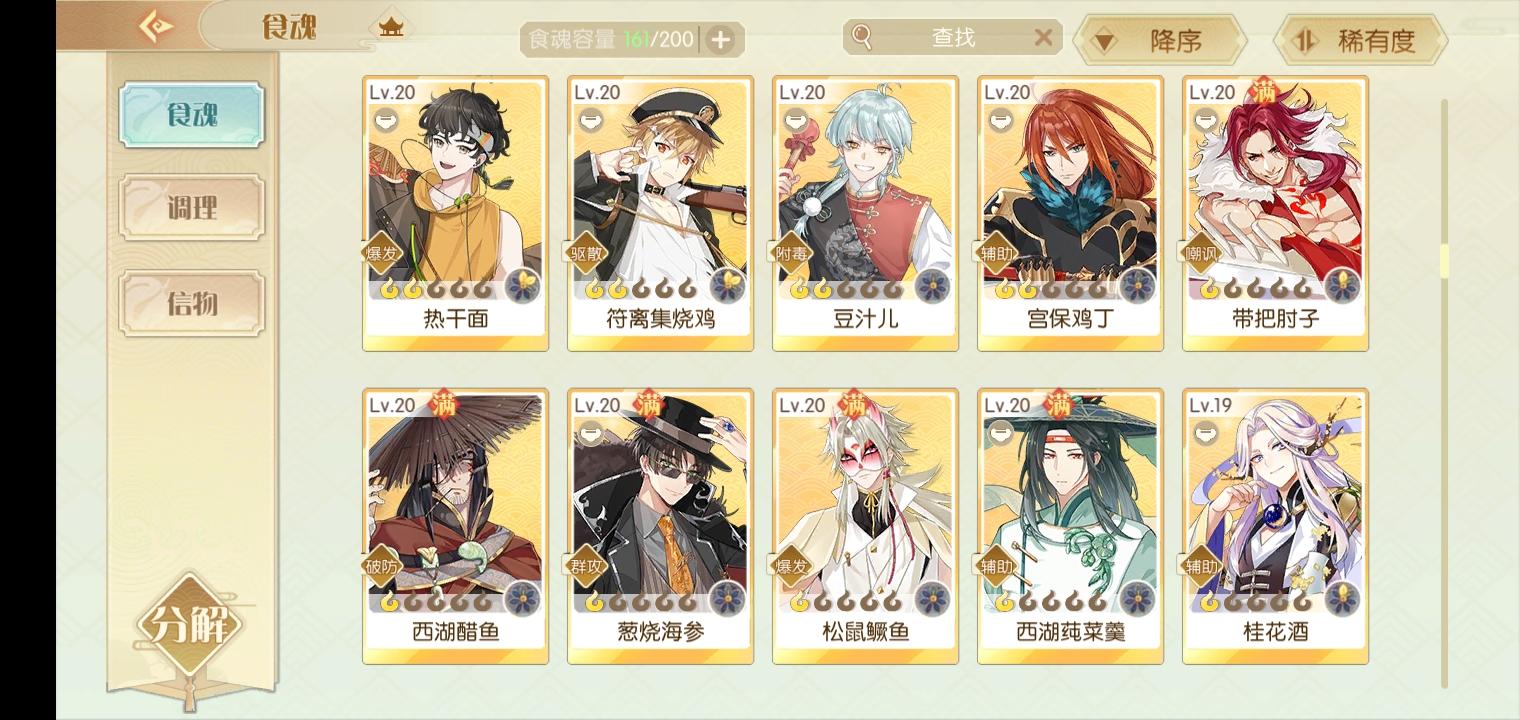Click the 分解 button
This screenshot has height=720, width=1520.
pyautogui.click(x=190, y=625)
